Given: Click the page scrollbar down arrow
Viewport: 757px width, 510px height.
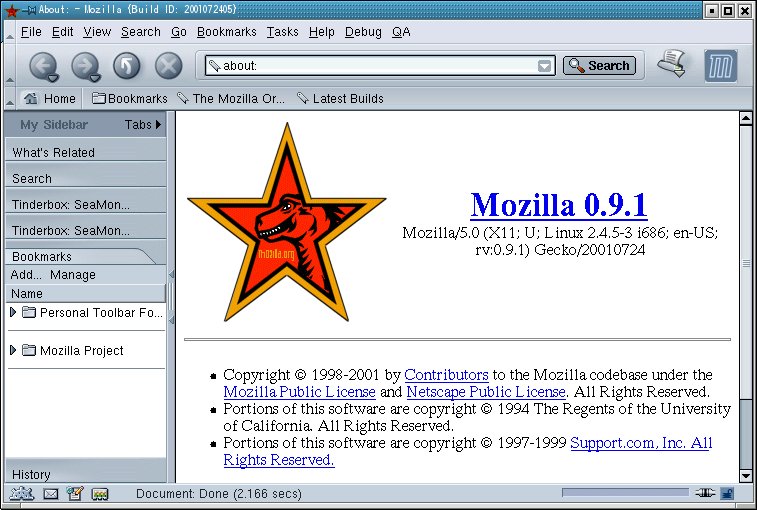Looking at the screenshot, I should tap(745, 475).
